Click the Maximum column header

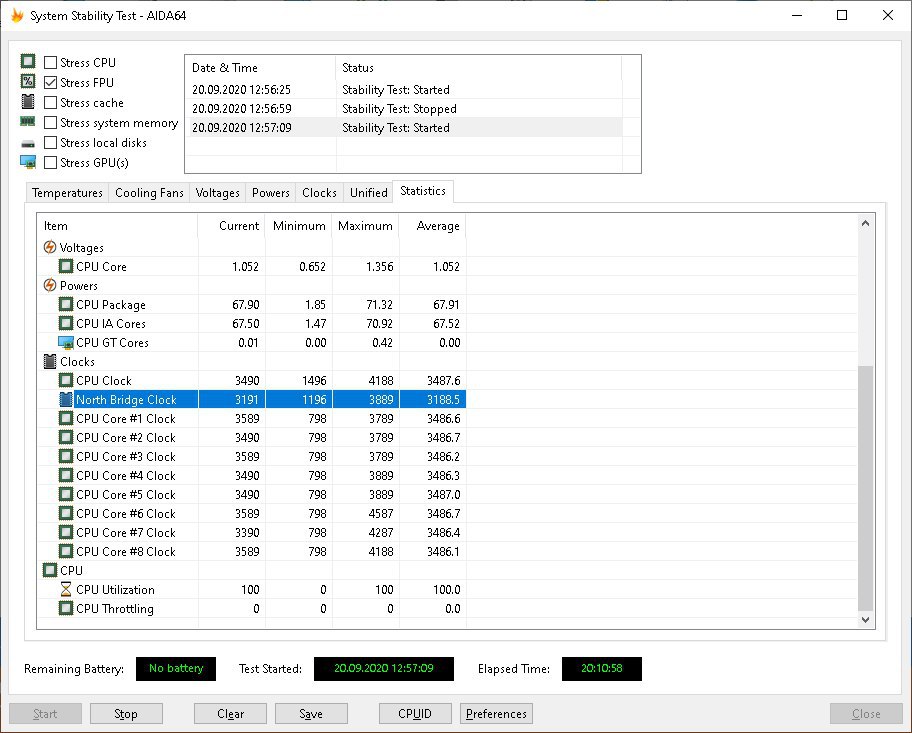pos(365,226)
